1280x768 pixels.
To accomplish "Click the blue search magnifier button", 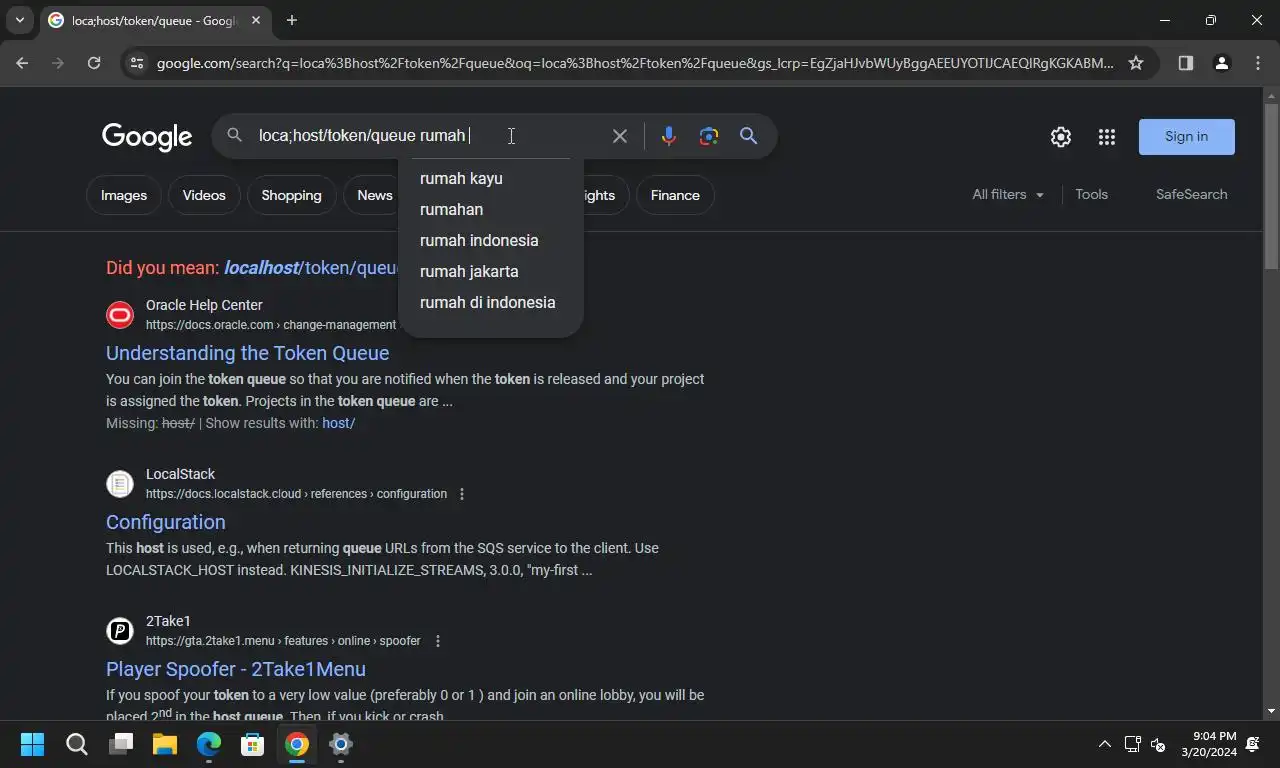I will coord(748,136).
